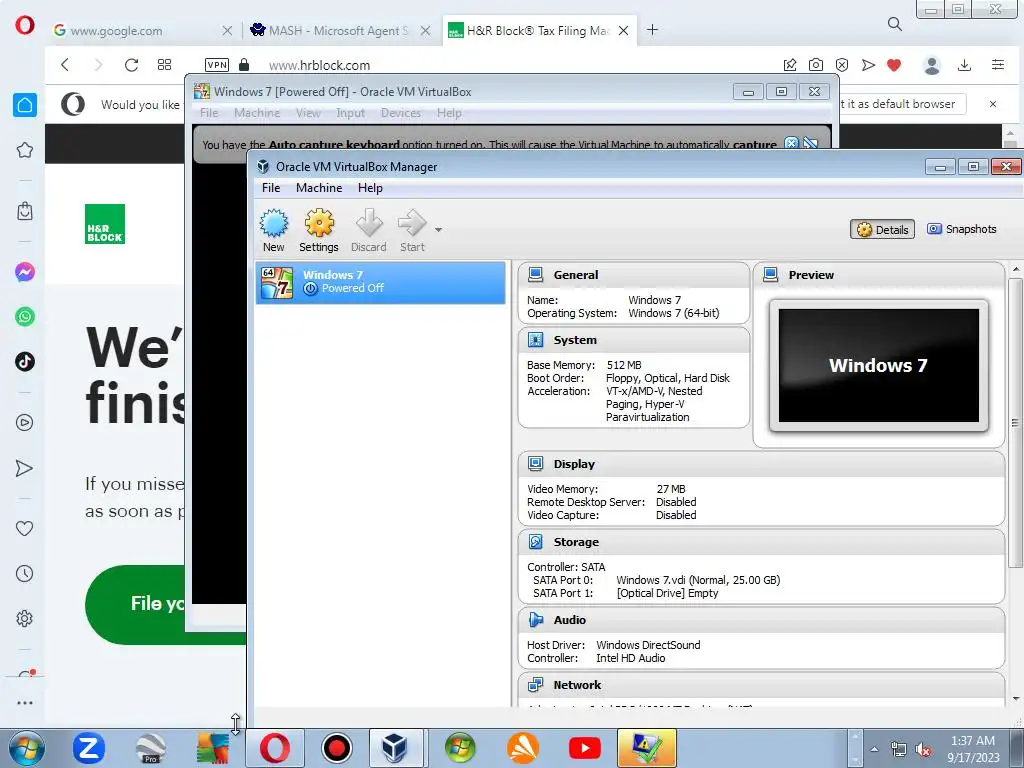Click the browser tab search magnifier

(895, 24)
